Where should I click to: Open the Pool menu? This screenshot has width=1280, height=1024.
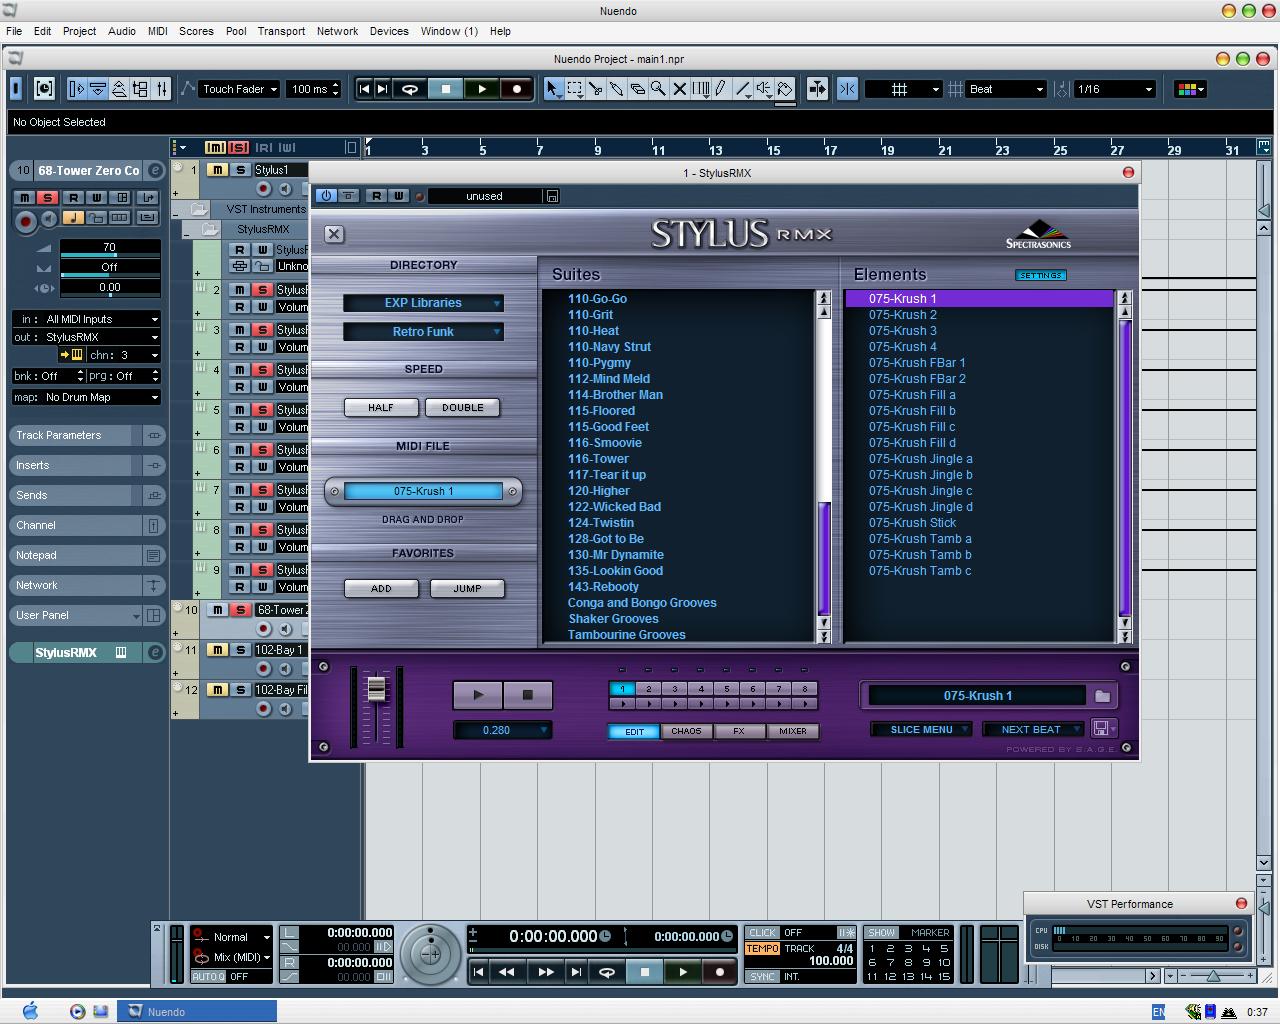point(236,31)
